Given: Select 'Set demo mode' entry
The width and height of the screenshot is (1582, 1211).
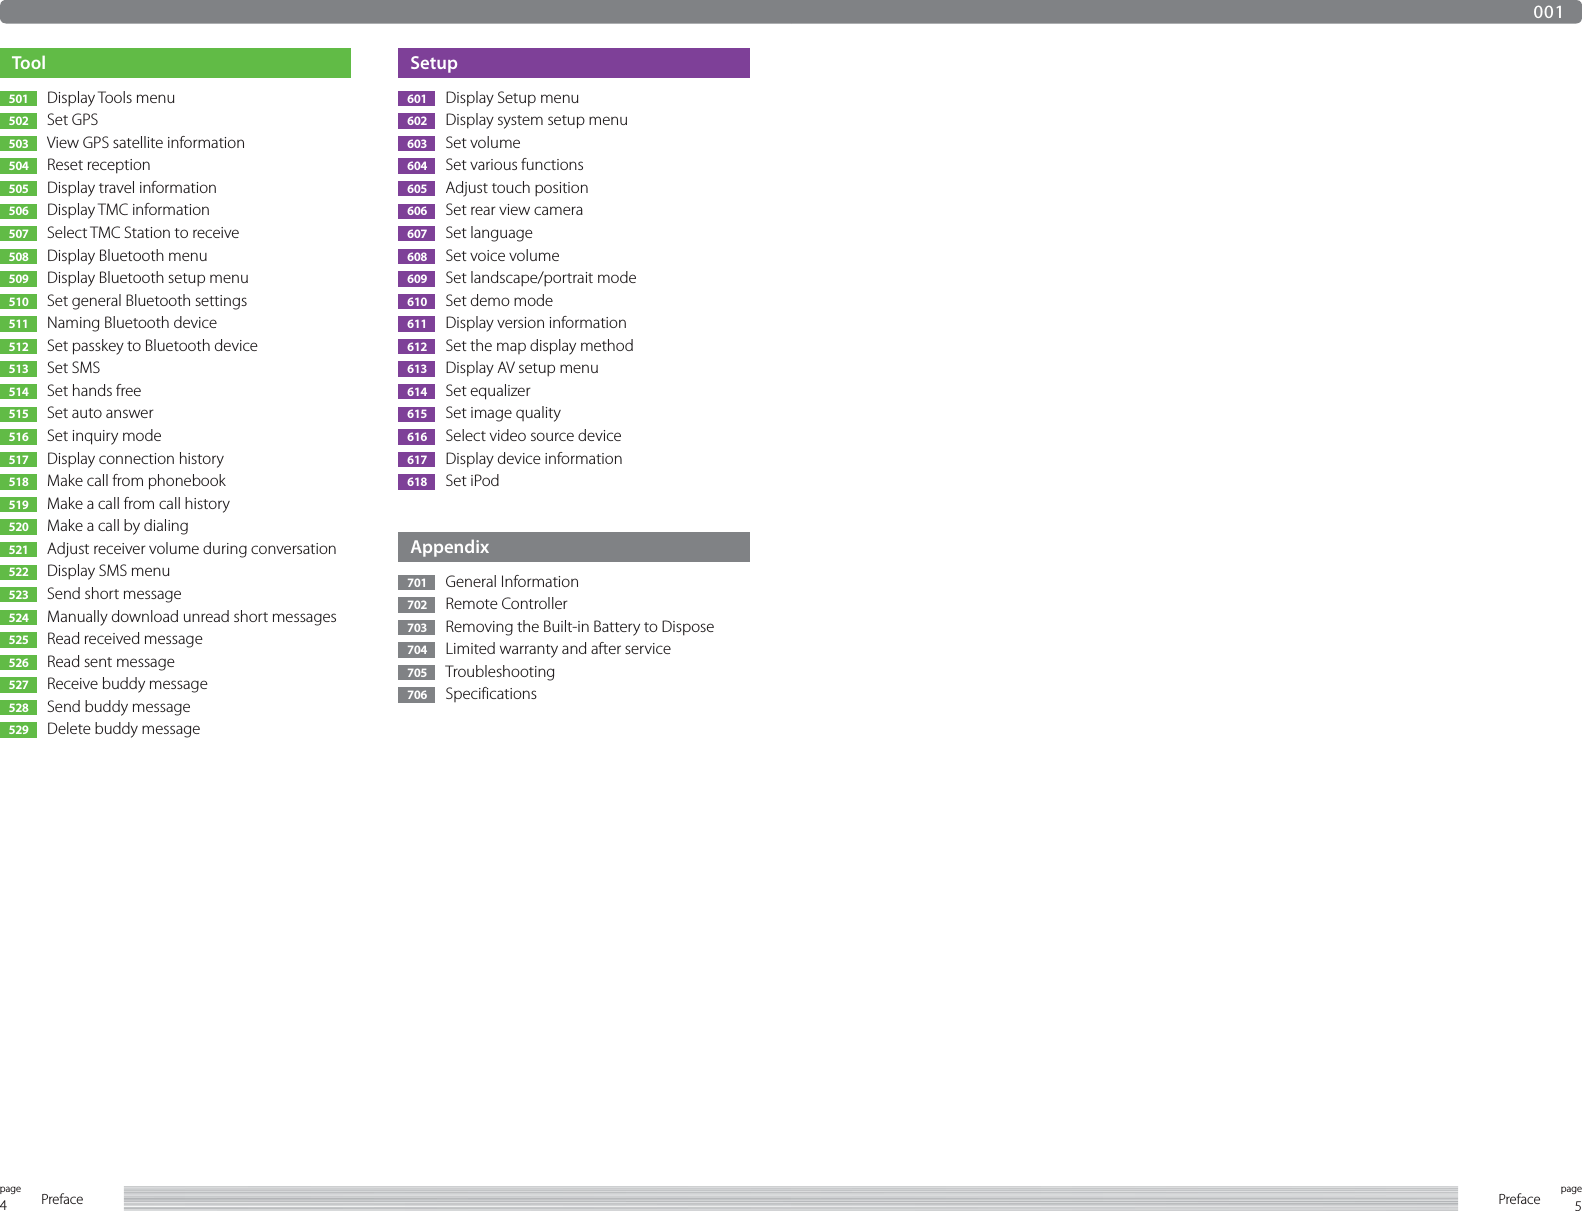Looking at the screenshot, I should (x=499, y=301).
